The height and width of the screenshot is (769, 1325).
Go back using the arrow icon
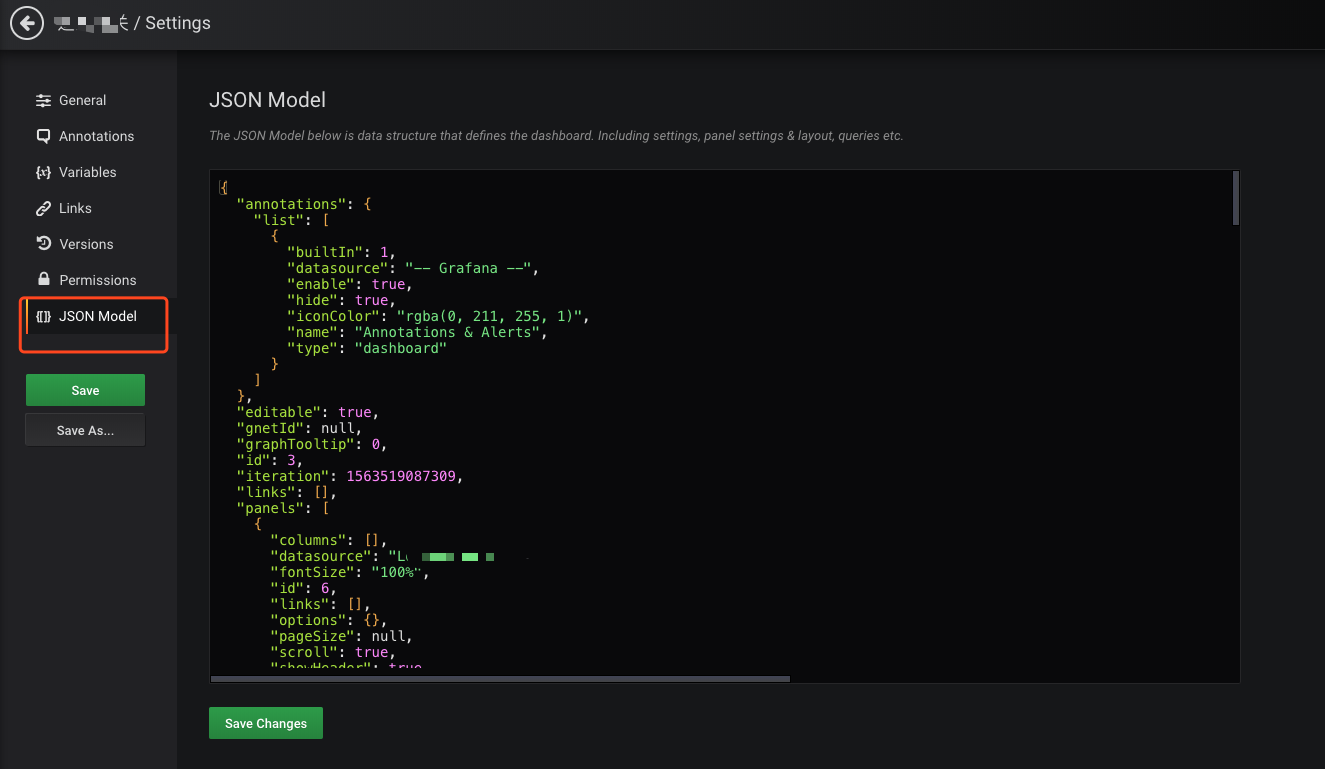tap(27, 23)
